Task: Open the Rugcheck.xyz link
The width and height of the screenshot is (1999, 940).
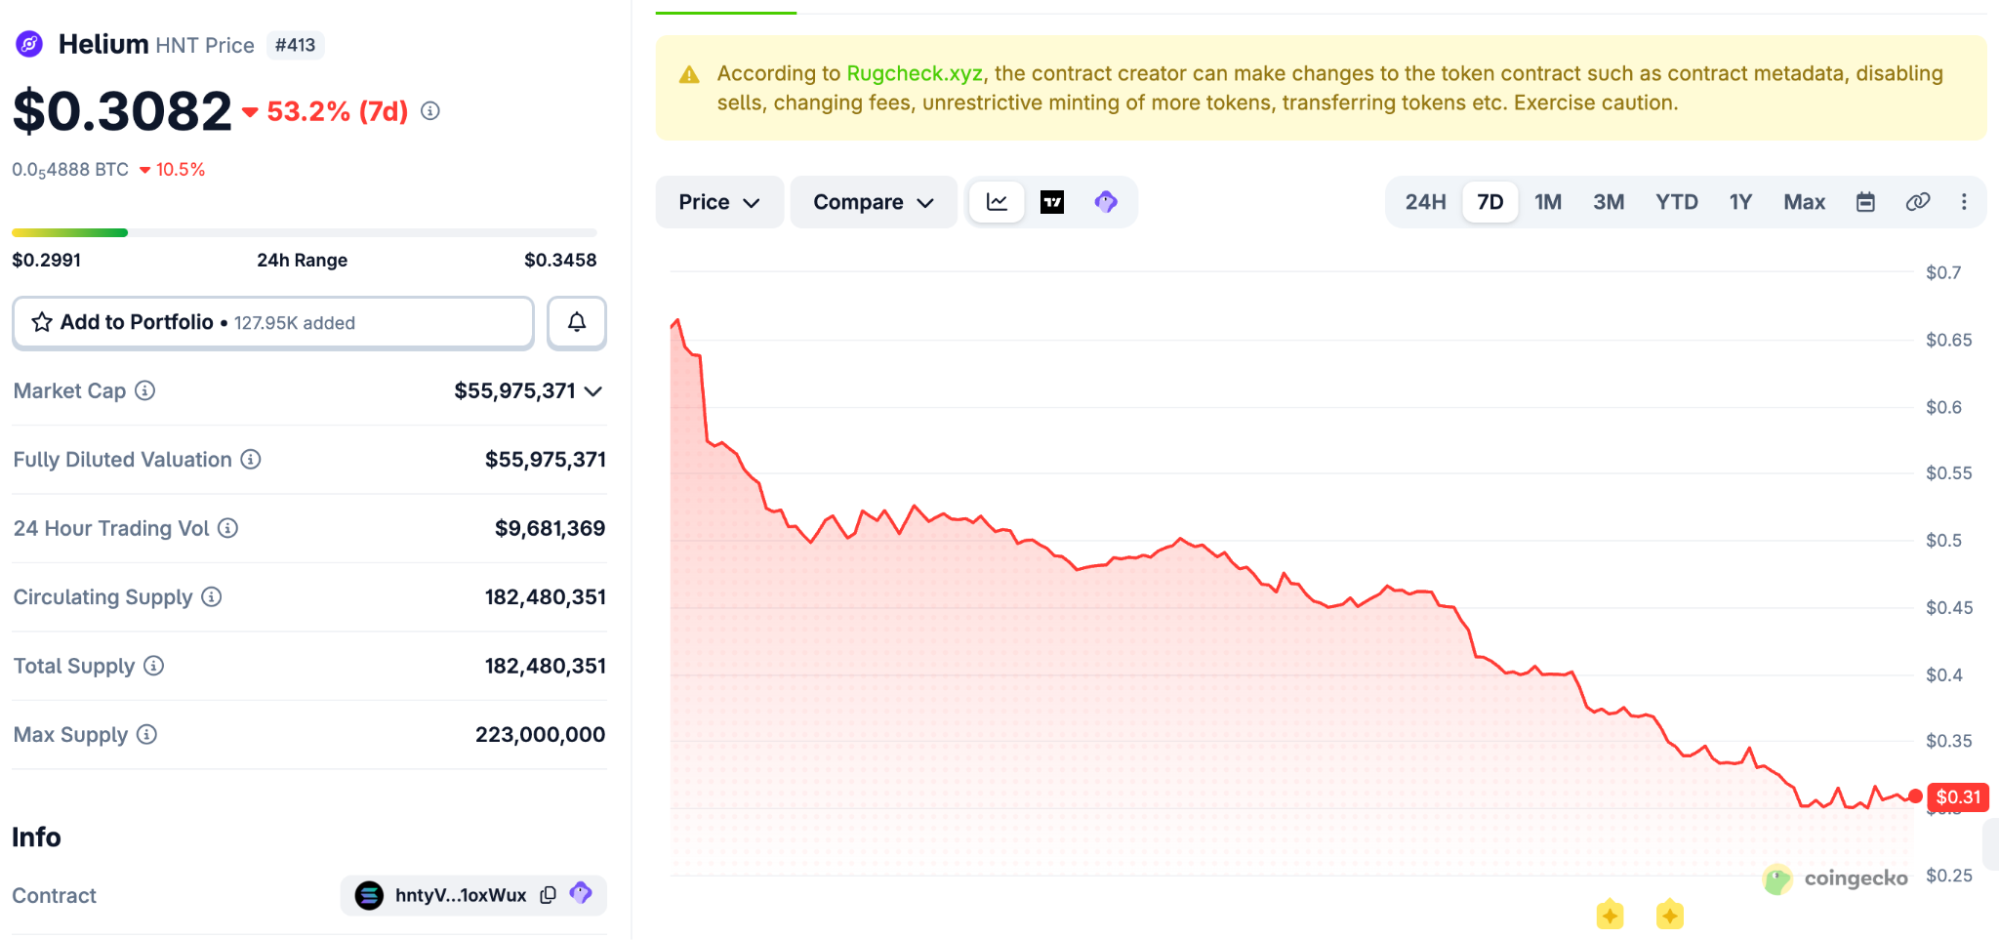Action: click(914, 73)
